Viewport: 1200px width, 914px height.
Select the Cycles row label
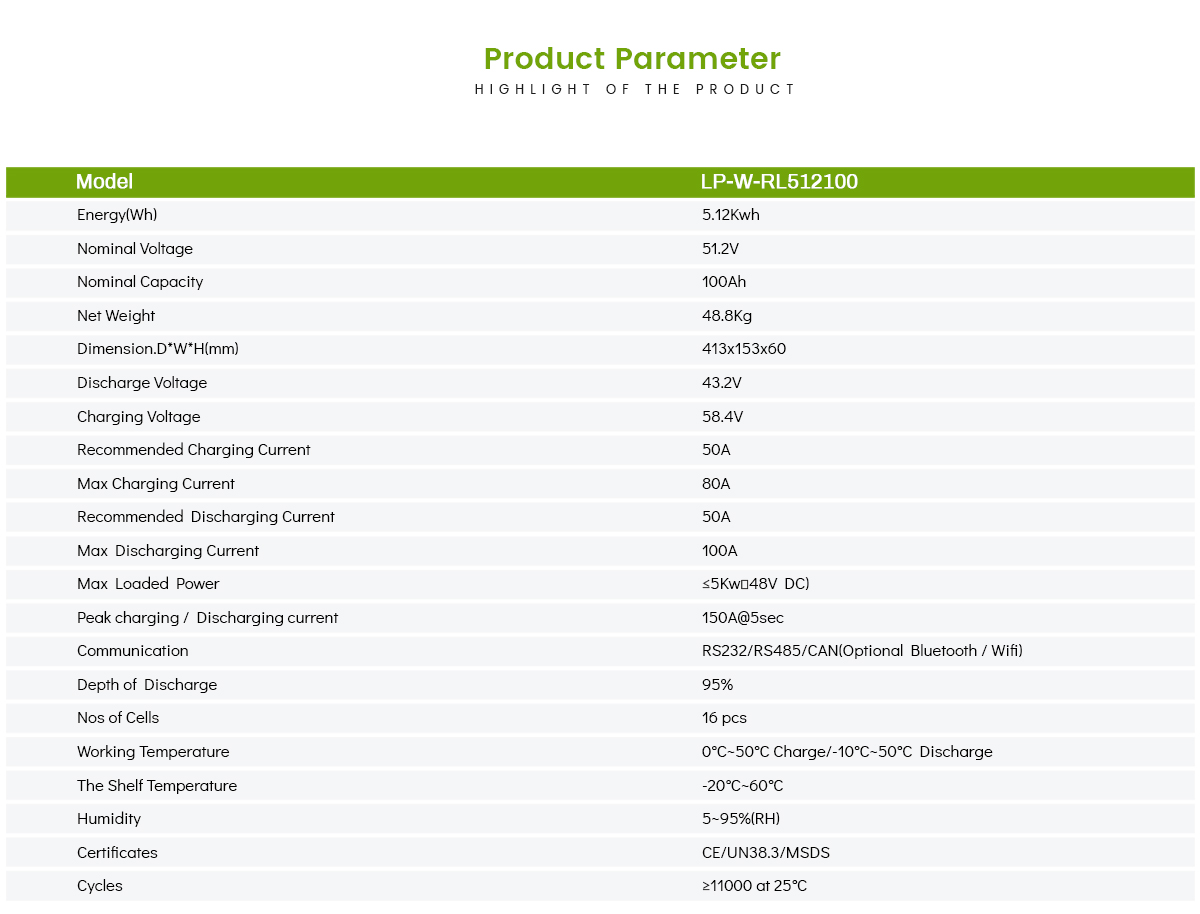[x=100, y=886]
